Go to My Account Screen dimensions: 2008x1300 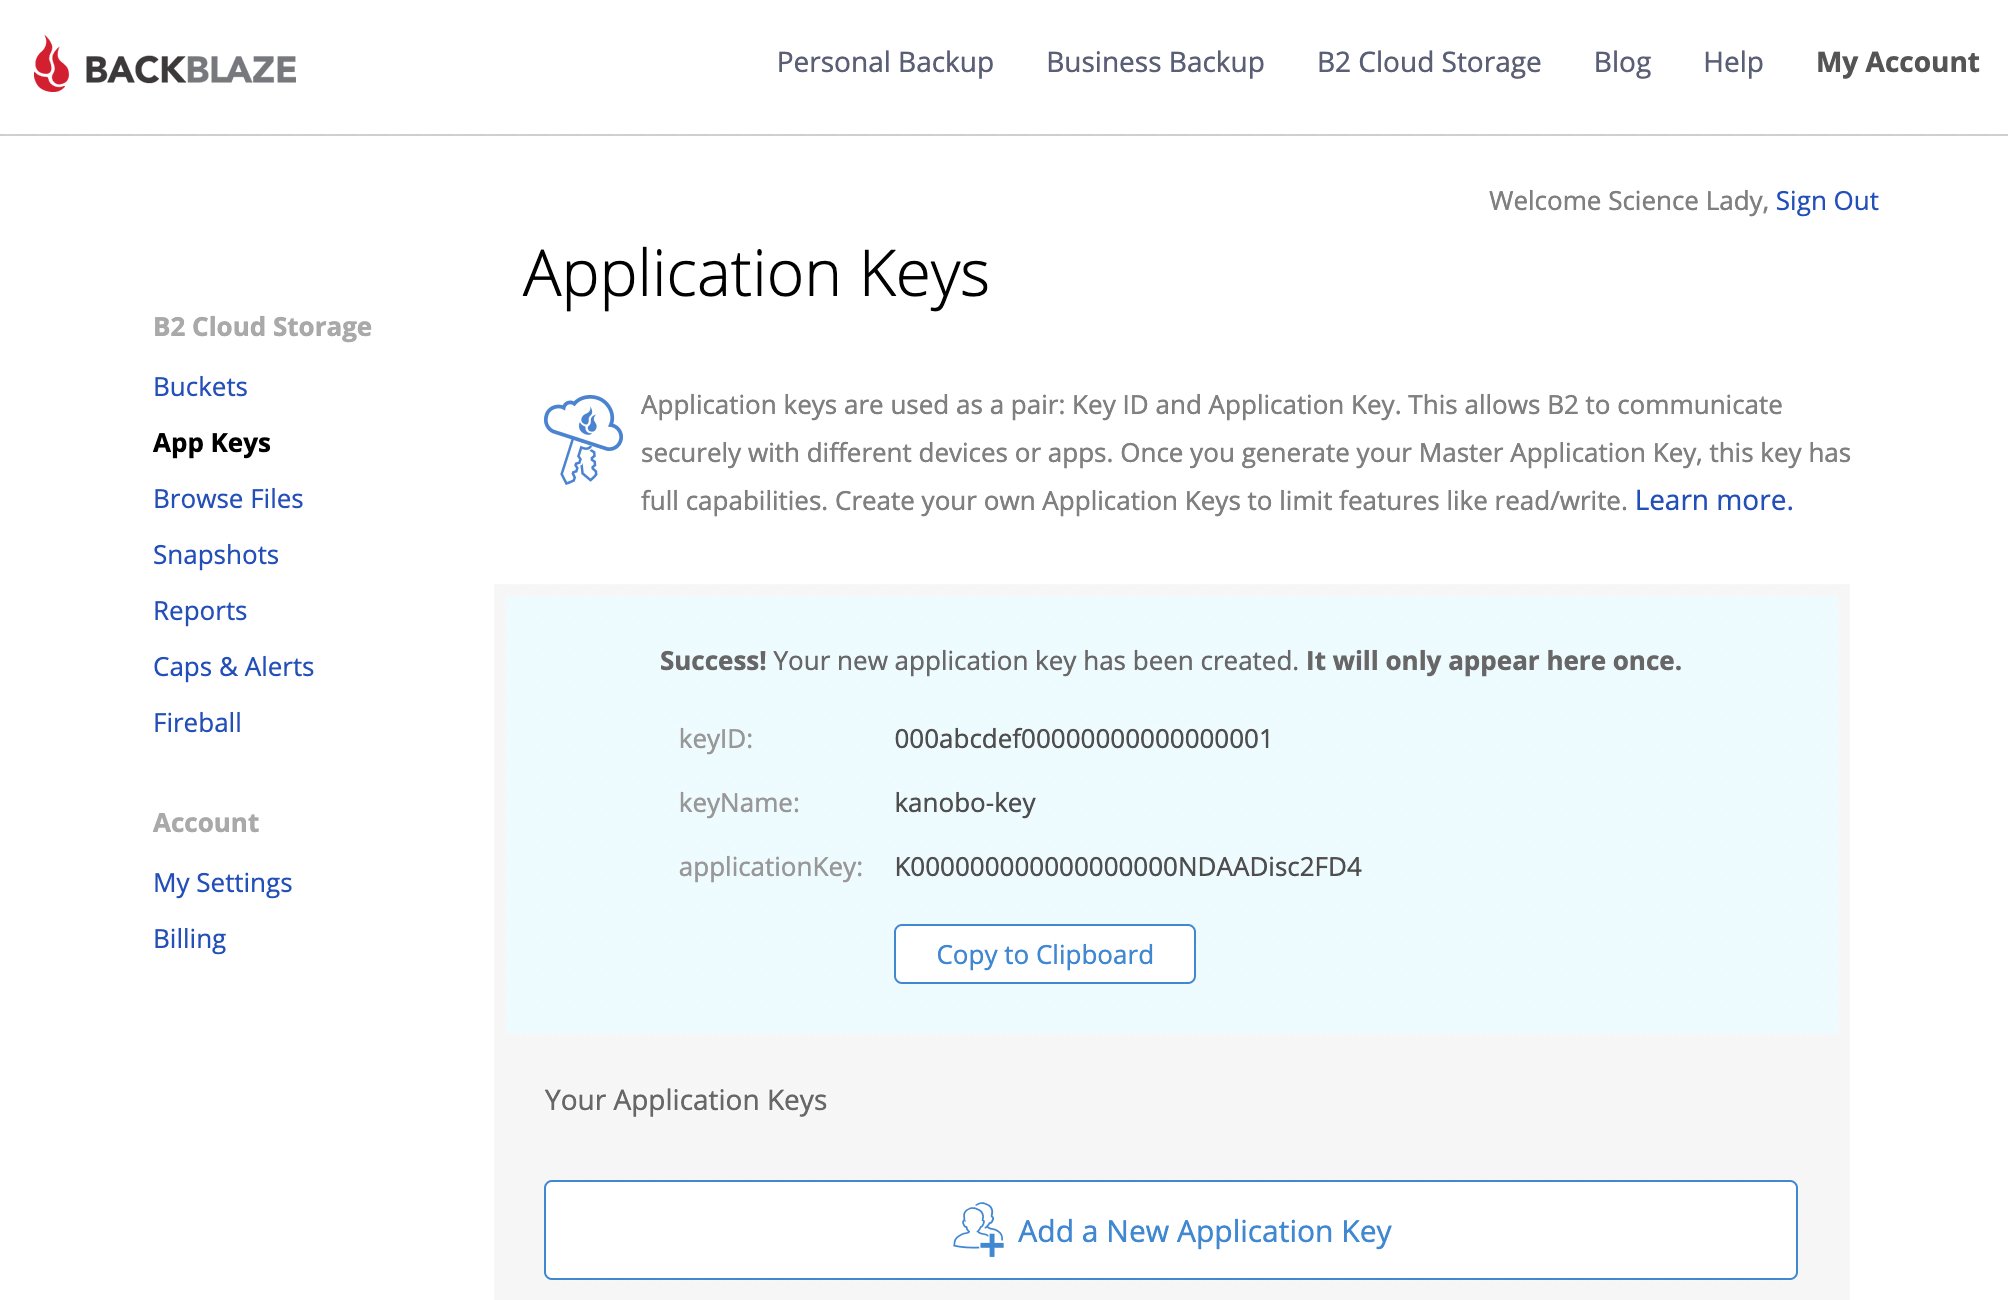[1896, 62]
